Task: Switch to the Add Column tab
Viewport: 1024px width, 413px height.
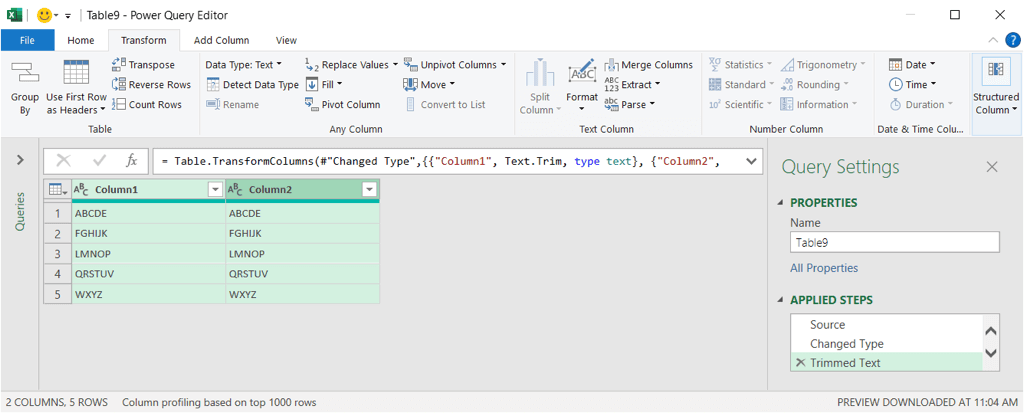Action: point(221,40)
